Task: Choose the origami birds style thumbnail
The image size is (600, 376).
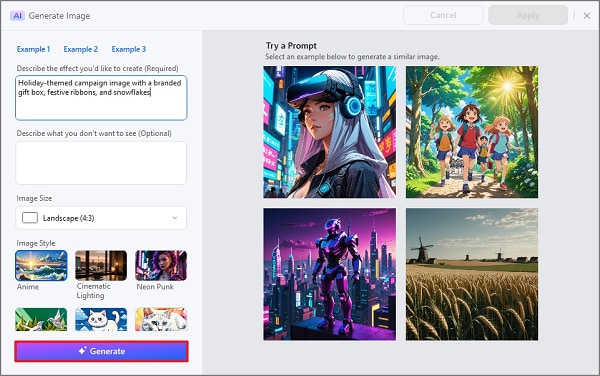Action: pos(41,319)
